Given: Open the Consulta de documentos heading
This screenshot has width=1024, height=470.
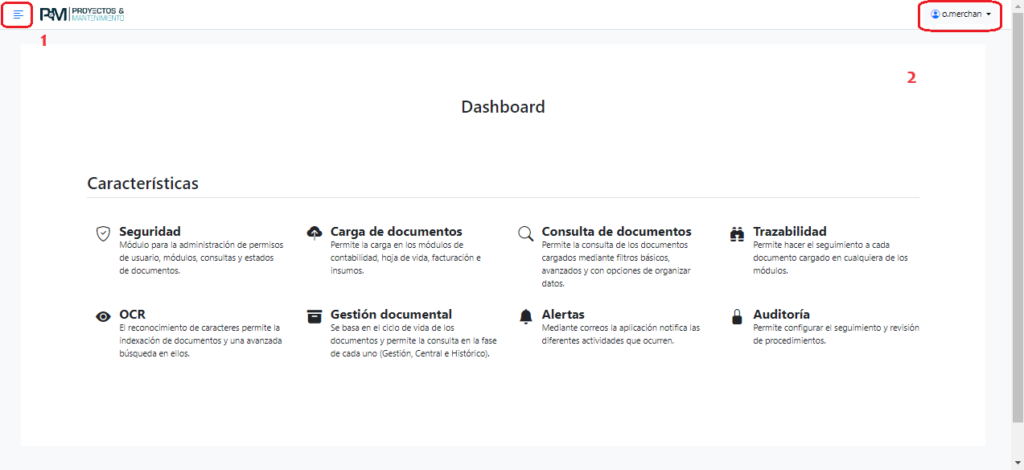Looking at the screenshot, I should click(x=616, y=231).
